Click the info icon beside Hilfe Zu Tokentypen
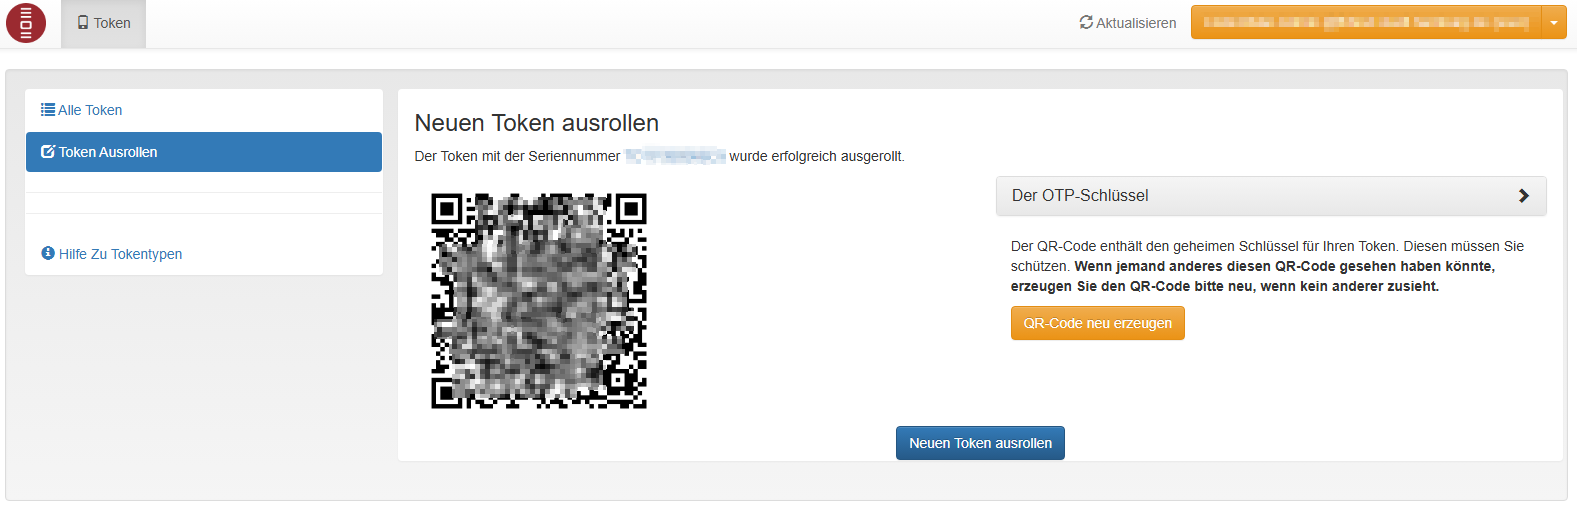Image resolution: width=1577 pixels, height=508 pixels. click(x=48, y=254)
